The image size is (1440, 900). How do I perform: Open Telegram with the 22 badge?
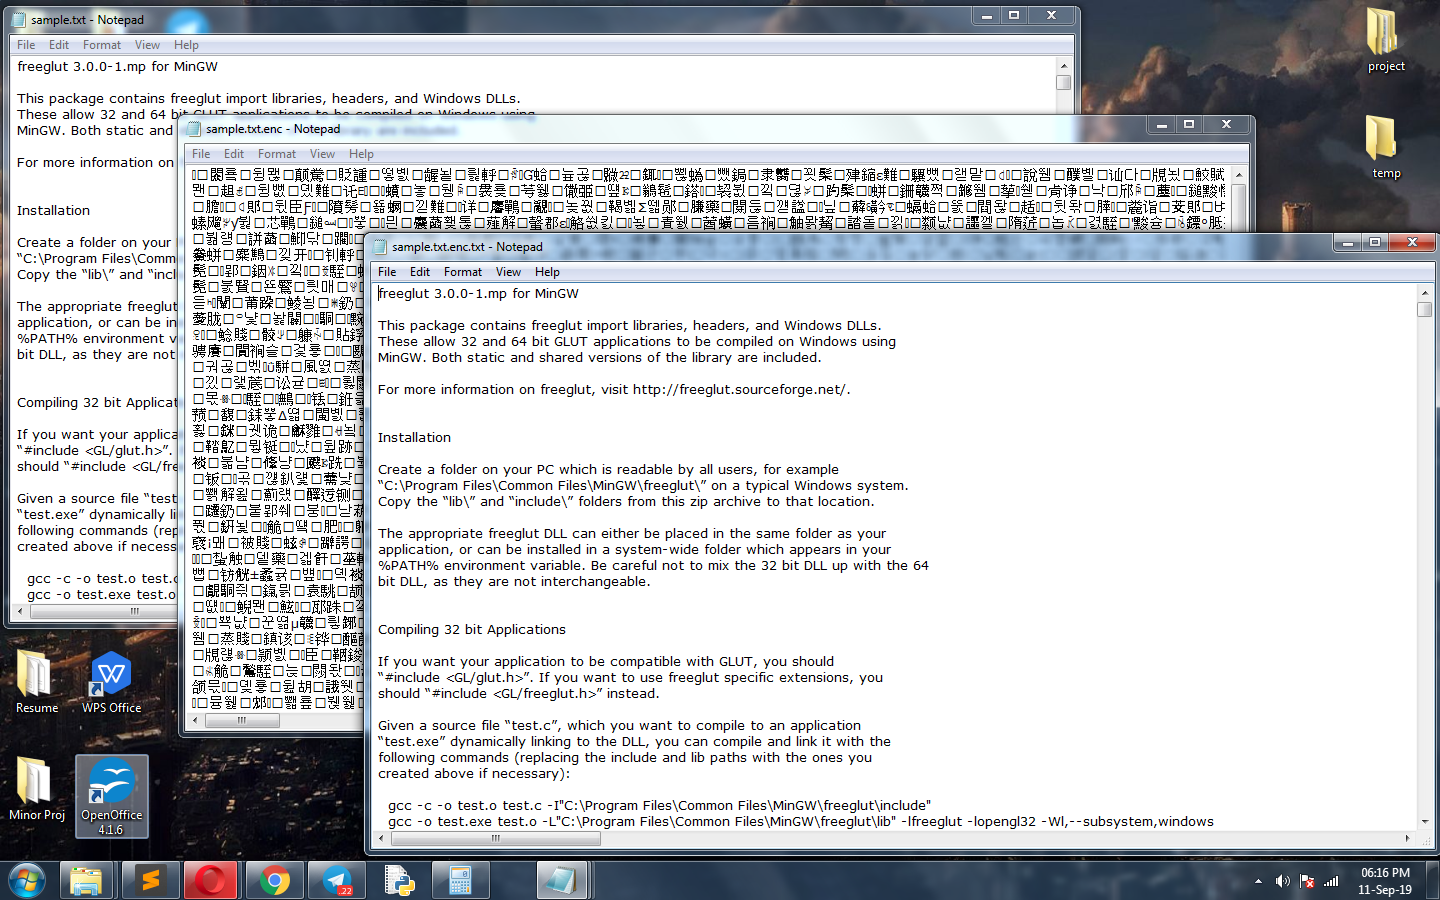coord(336,880)
